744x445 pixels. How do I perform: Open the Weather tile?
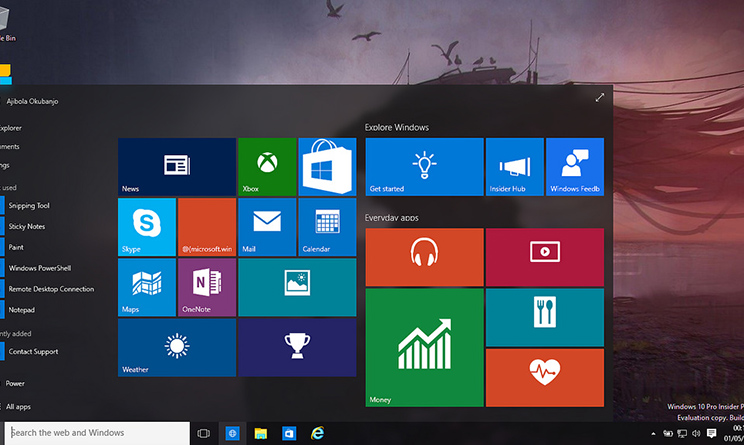177,347
